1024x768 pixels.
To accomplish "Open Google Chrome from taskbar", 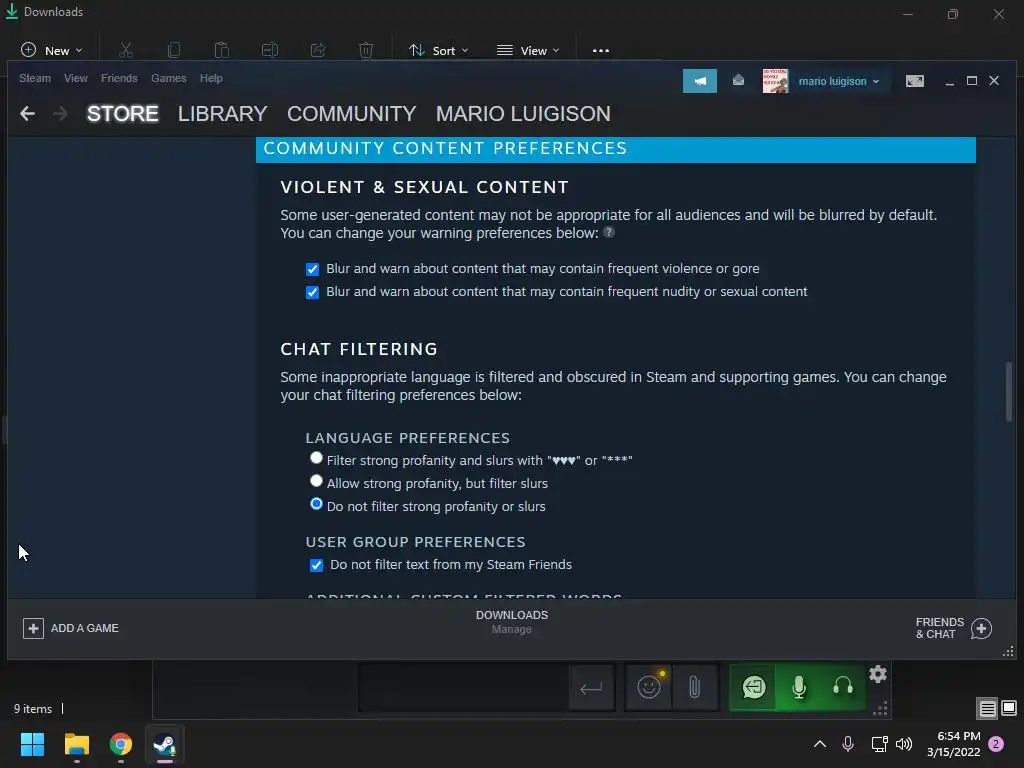I will point(121,744).
